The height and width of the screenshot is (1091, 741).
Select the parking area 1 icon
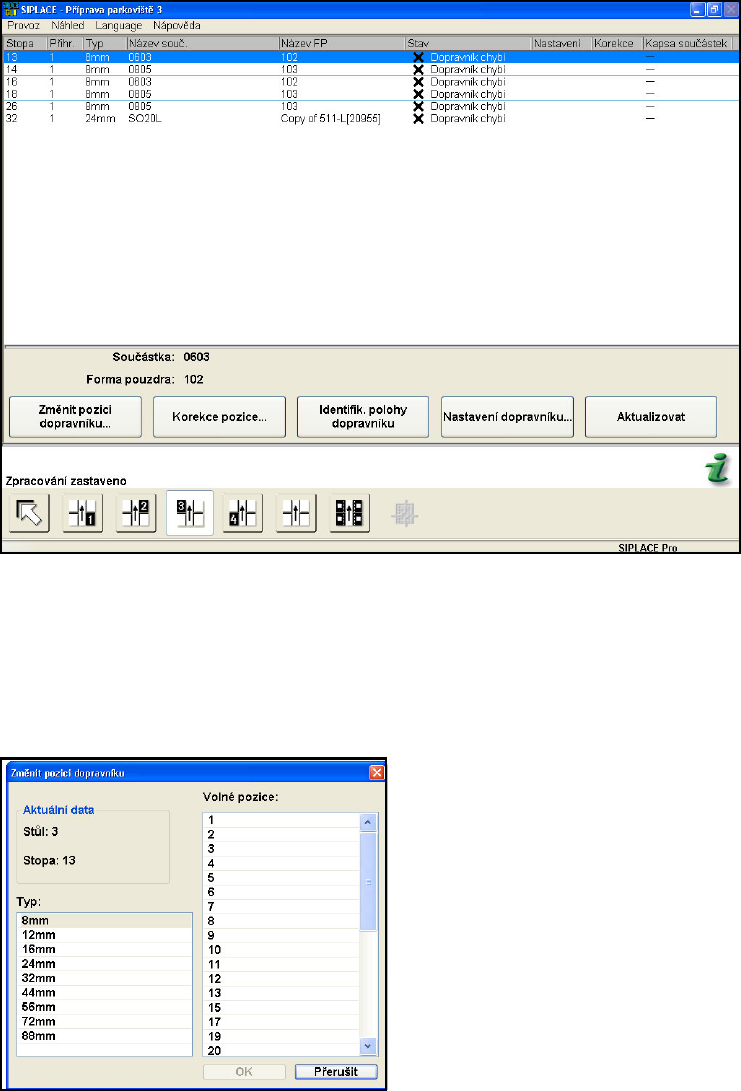83,513
